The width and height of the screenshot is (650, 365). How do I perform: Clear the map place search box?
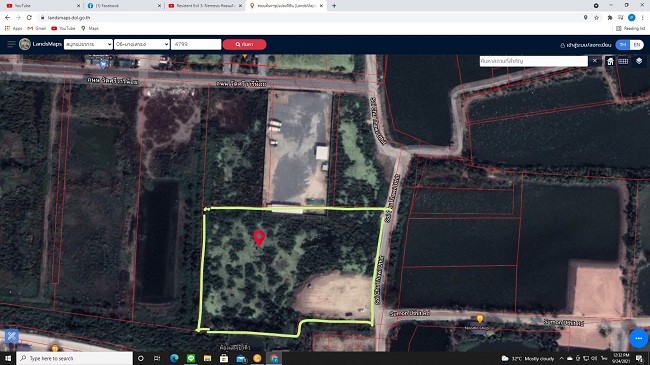click(594, 61)
